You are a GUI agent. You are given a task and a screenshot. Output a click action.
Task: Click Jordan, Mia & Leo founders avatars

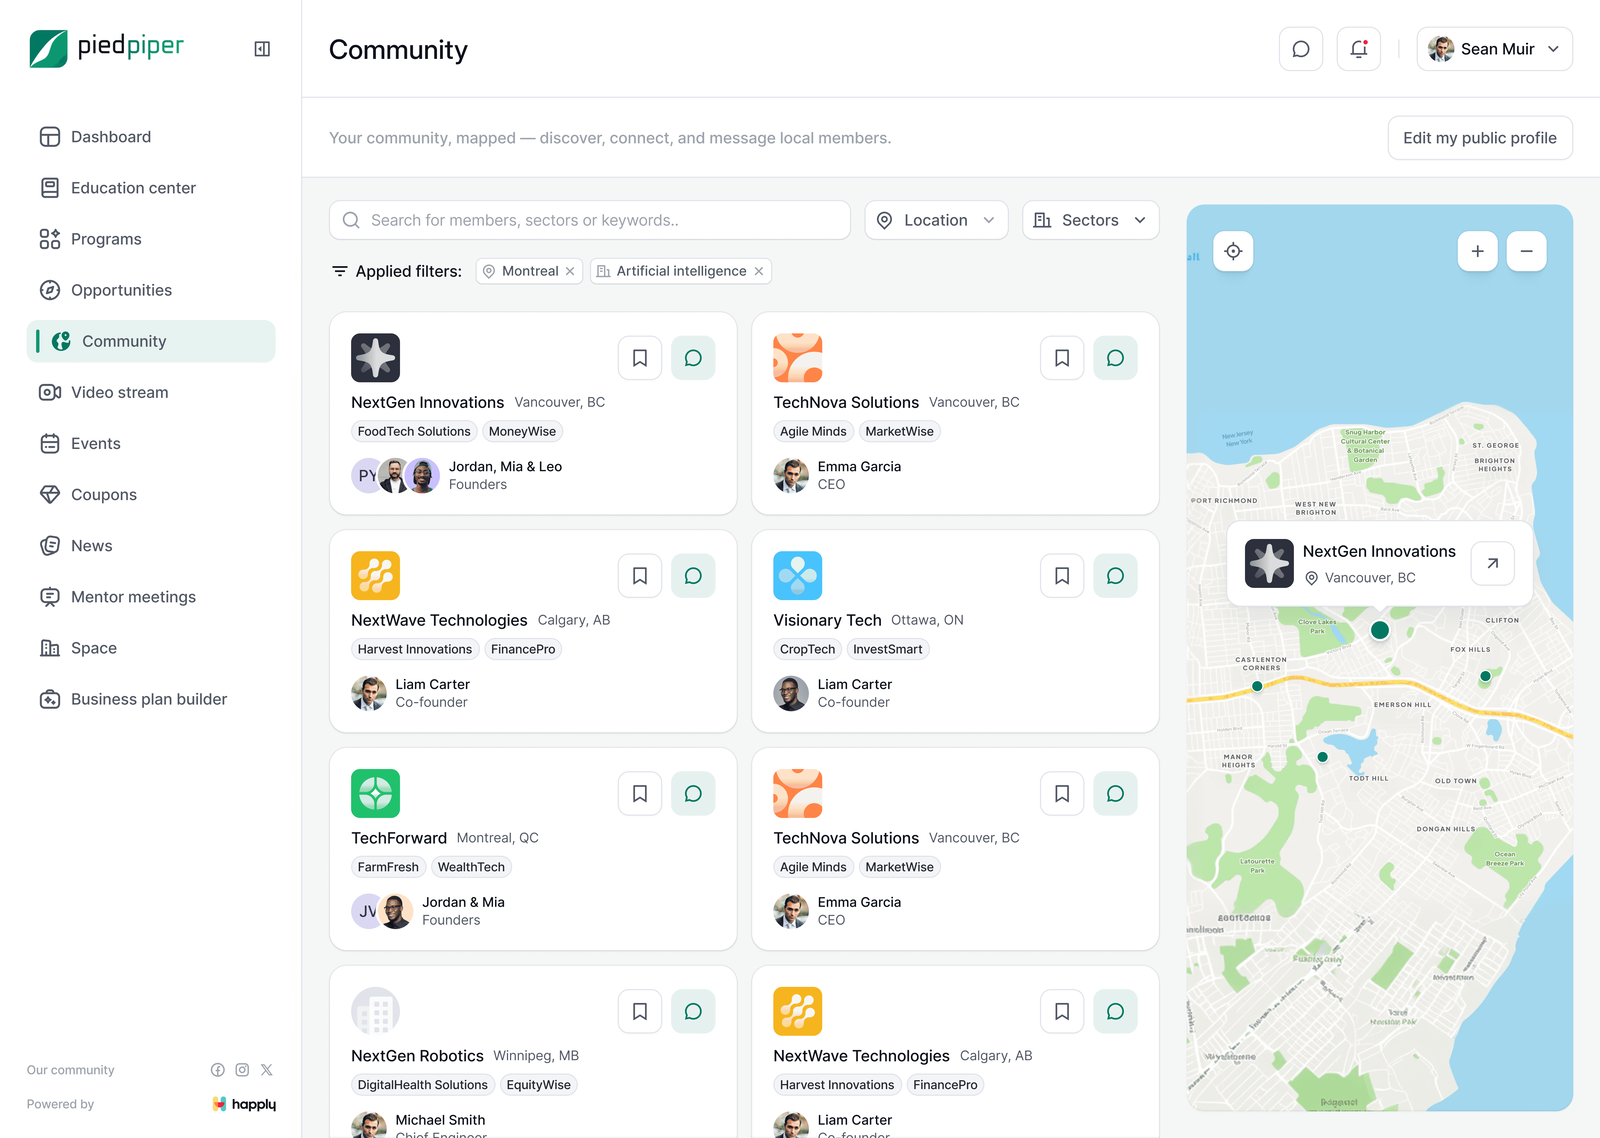click(x=396, y=476)
